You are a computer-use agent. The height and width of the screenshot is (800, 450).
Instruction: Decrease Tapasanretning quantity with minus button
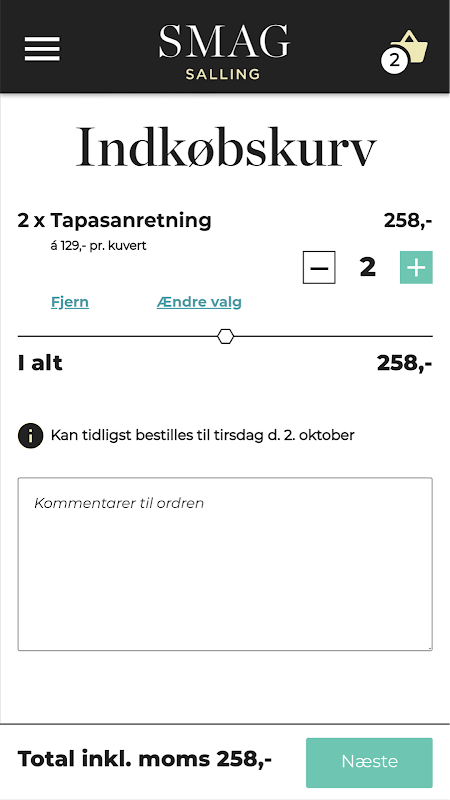[x=319, y=267]
